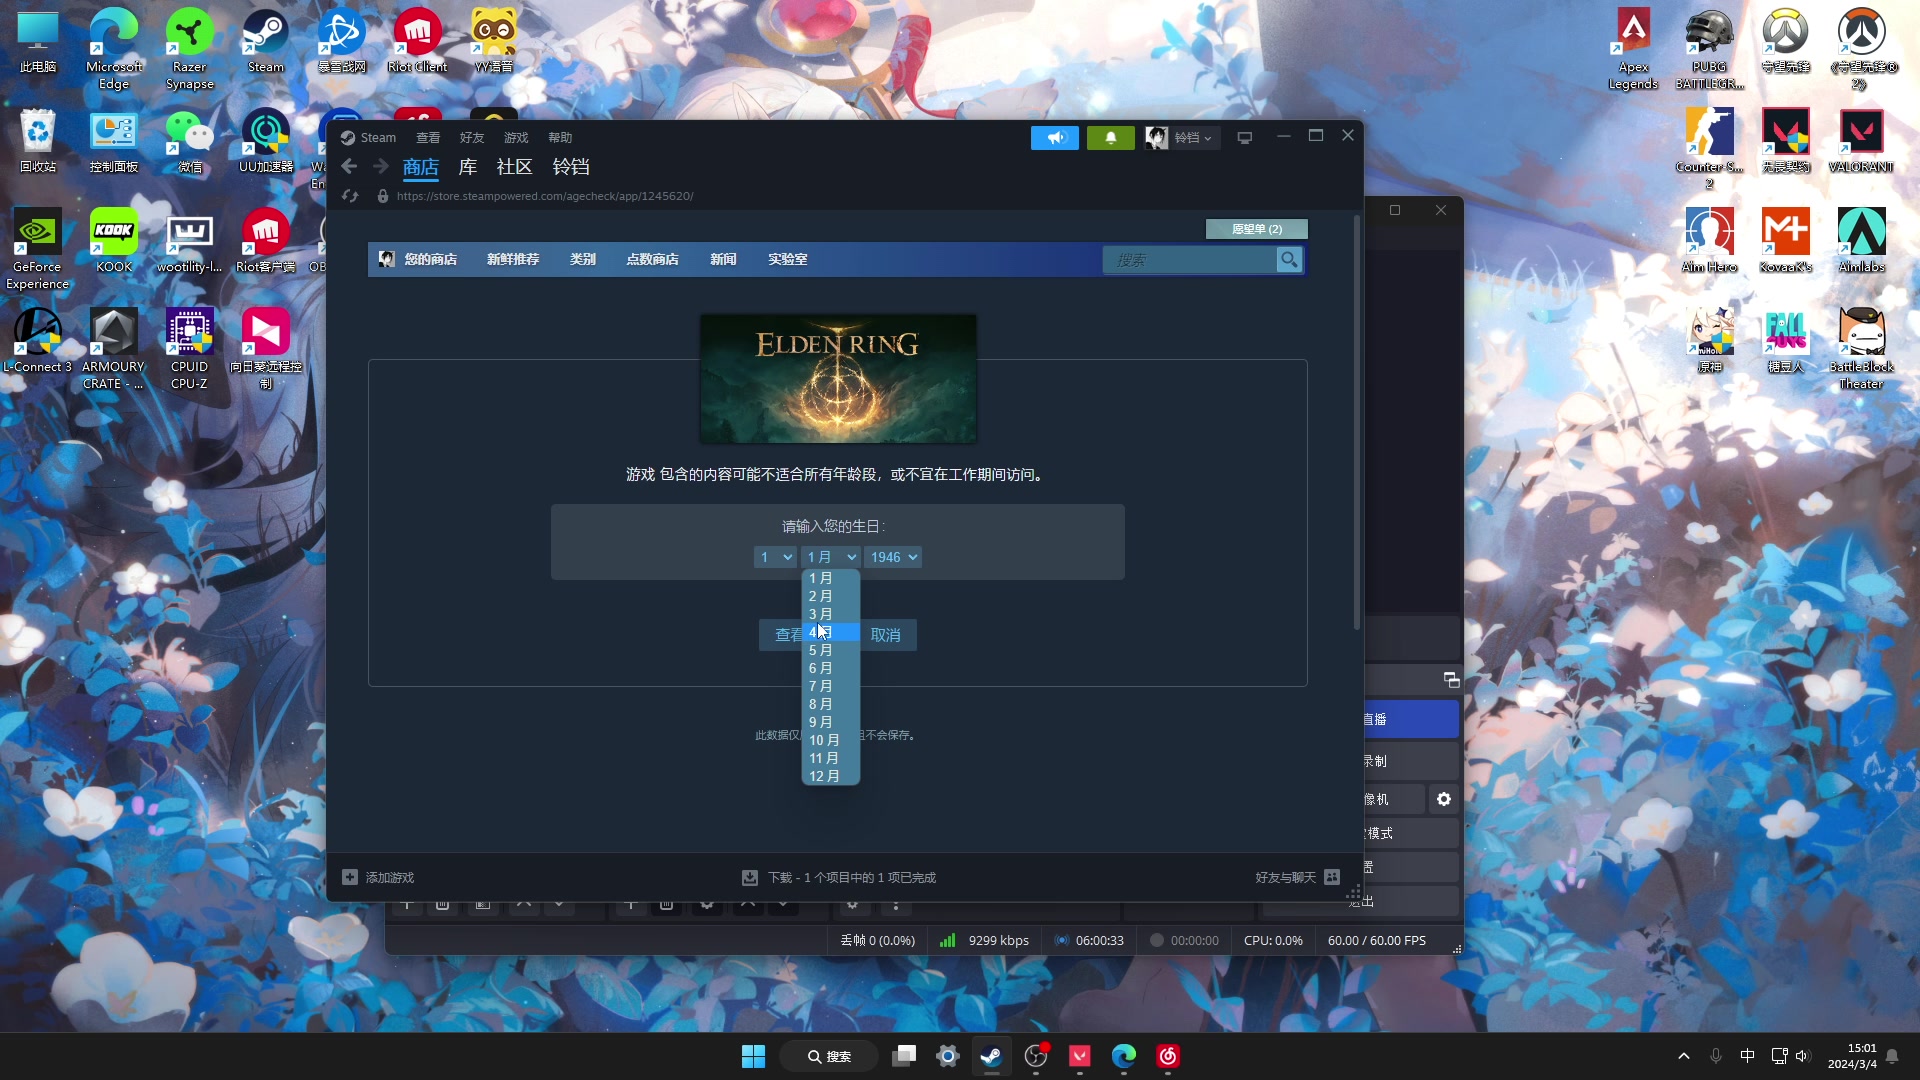The image size is (1920, 1080).
Task: Open the 愿望单 (2) wishlist button
Action: point(1257,229)
